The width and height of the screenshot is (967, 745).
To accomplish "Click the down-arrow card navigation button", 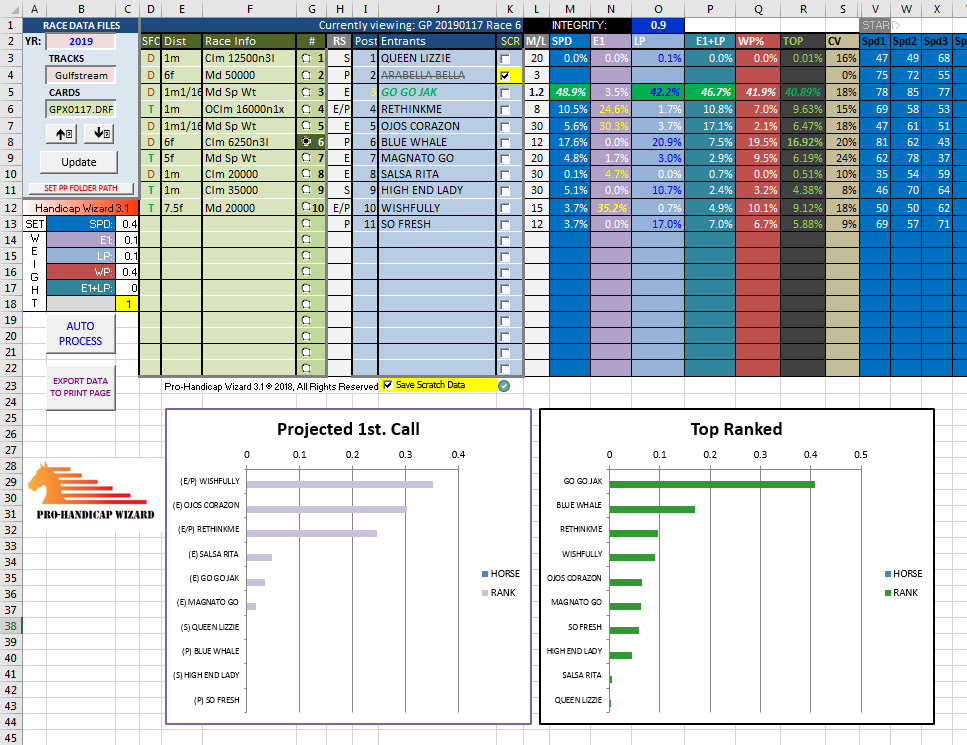I will click(x=101, y=133).
